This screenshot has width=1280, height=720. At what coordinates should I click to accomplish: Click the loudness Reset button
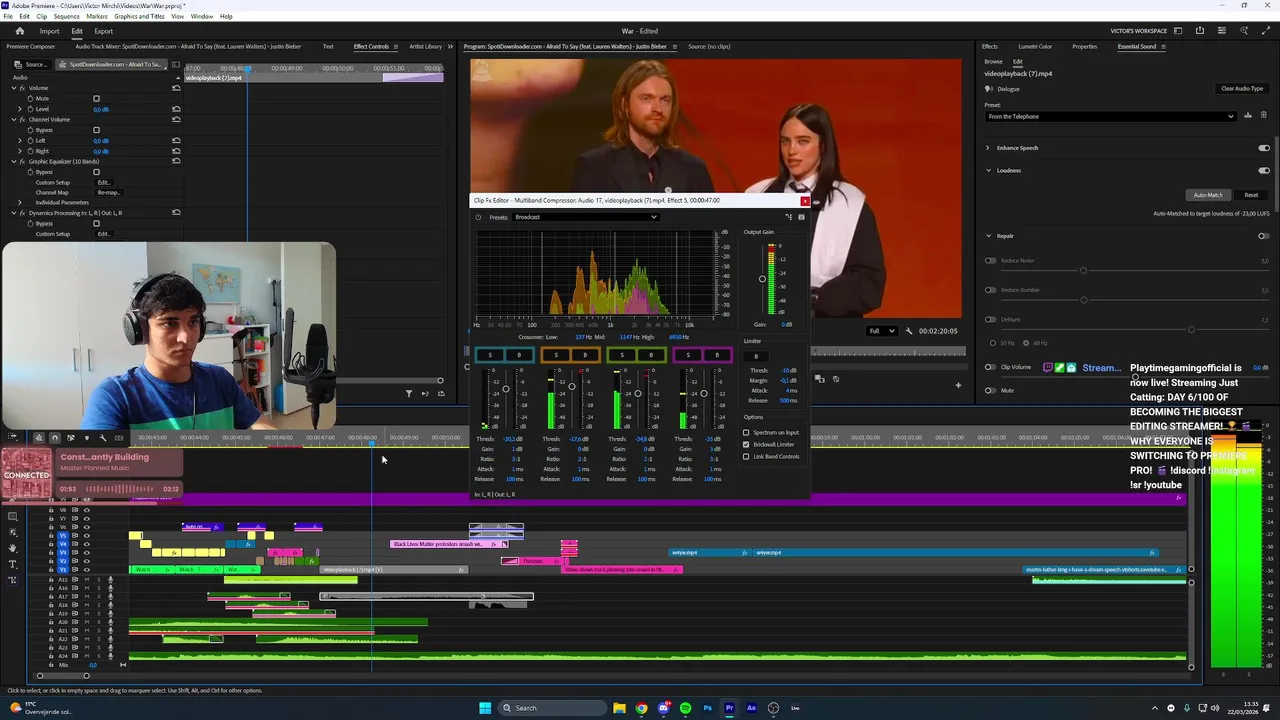[x=1251, y=195]
